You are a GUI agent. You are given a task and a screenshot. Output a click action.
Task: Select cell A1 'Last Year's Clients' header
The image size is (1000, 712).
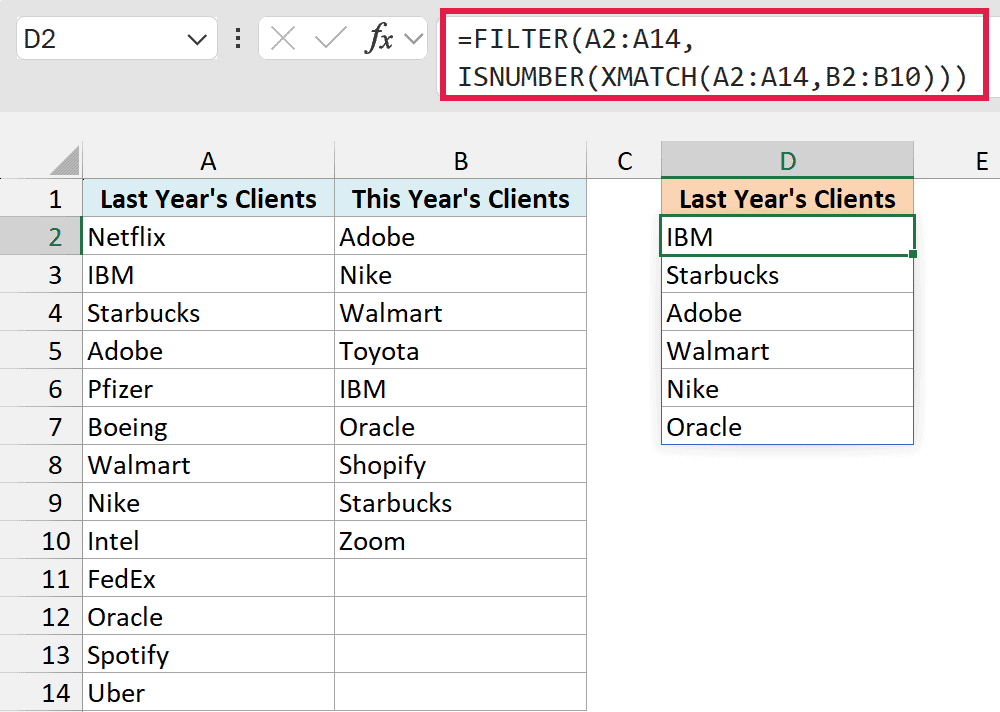coord(208,198)
